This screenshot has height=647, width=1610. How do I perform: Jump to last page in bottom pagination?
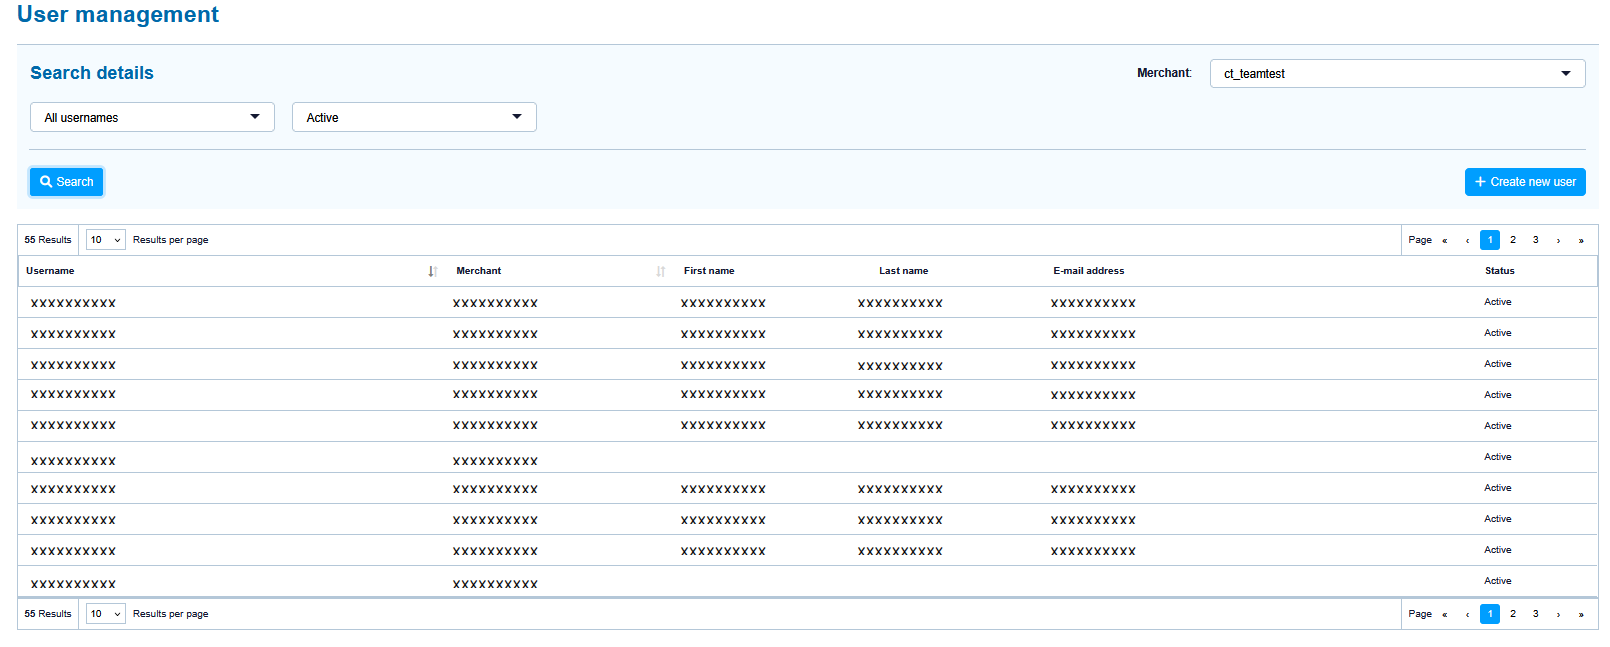[1581, 614]
